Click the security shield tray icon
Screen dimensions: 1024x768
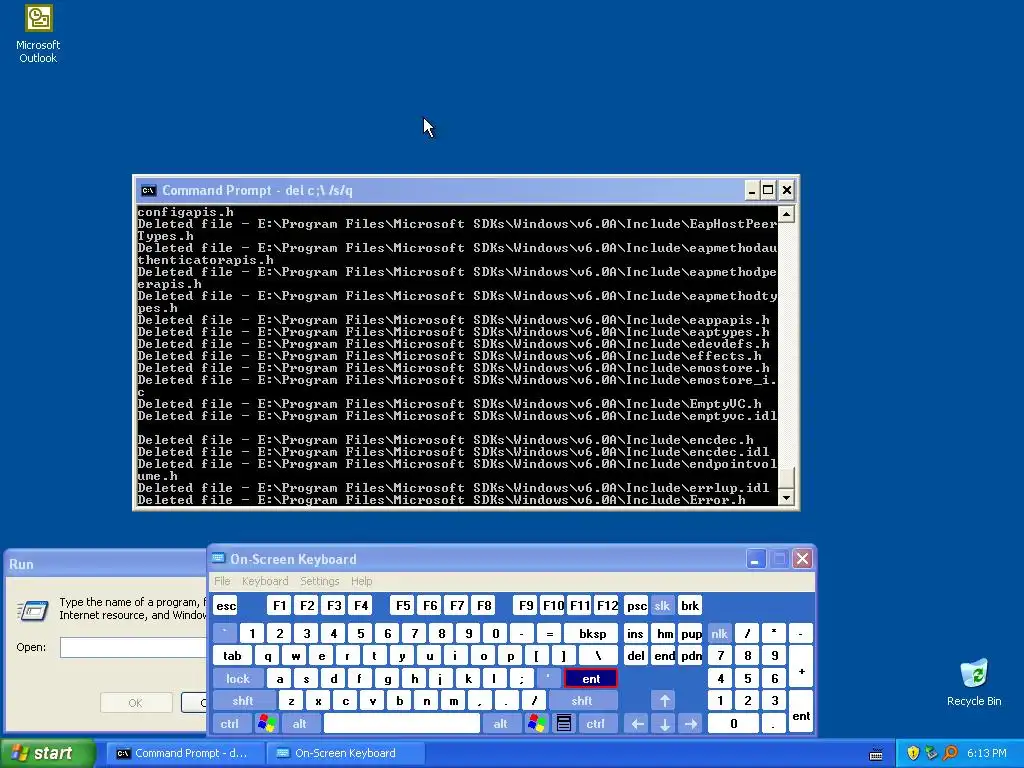pyautogui.click(x=913, y=753)
